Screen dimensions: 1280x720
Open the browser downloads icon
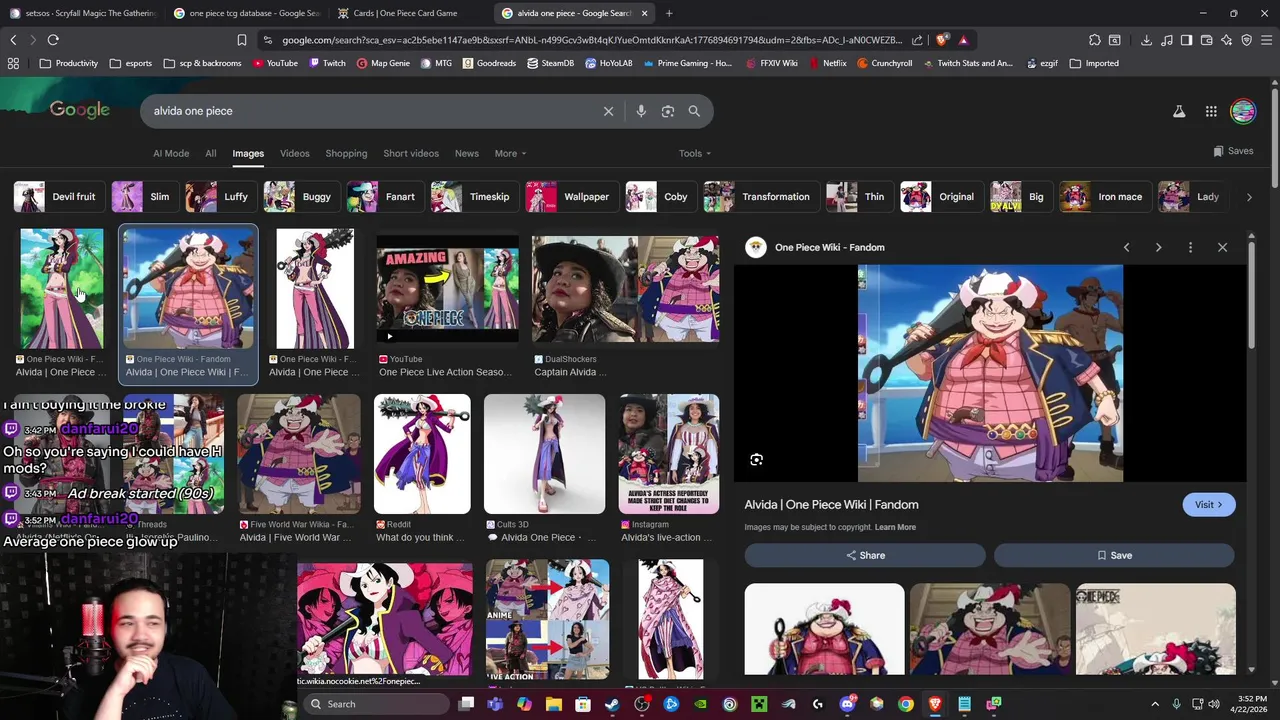[1146, 40]
